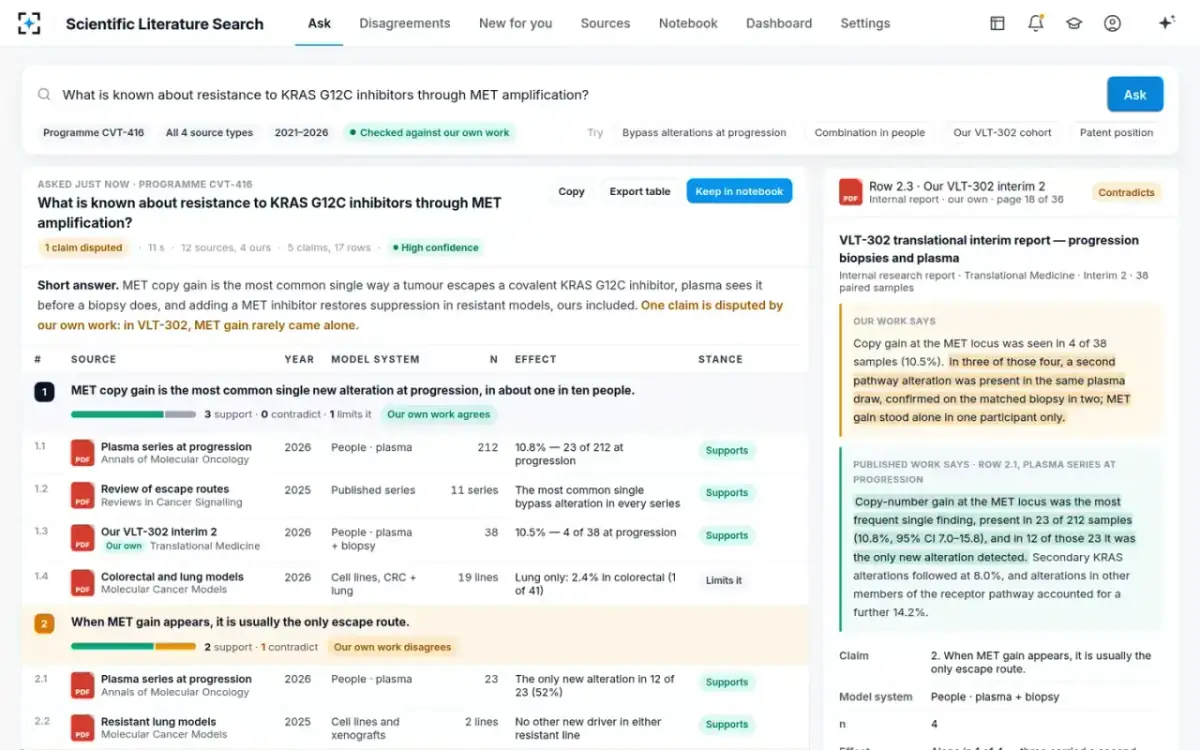The width and height of the screenshot is (1200, 750).
Task: Click the Limits it tag on row 1.4
Action: 724,580
